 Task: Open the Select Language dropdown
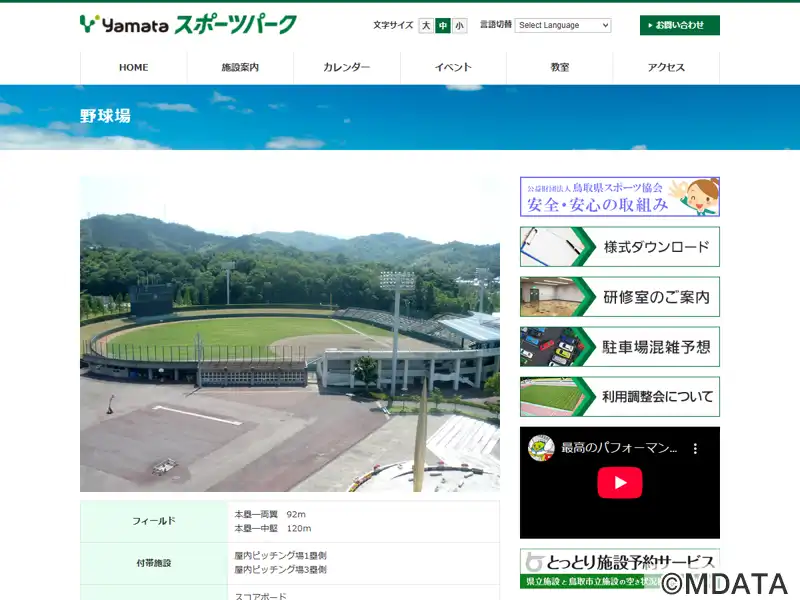tap(563, 25)
